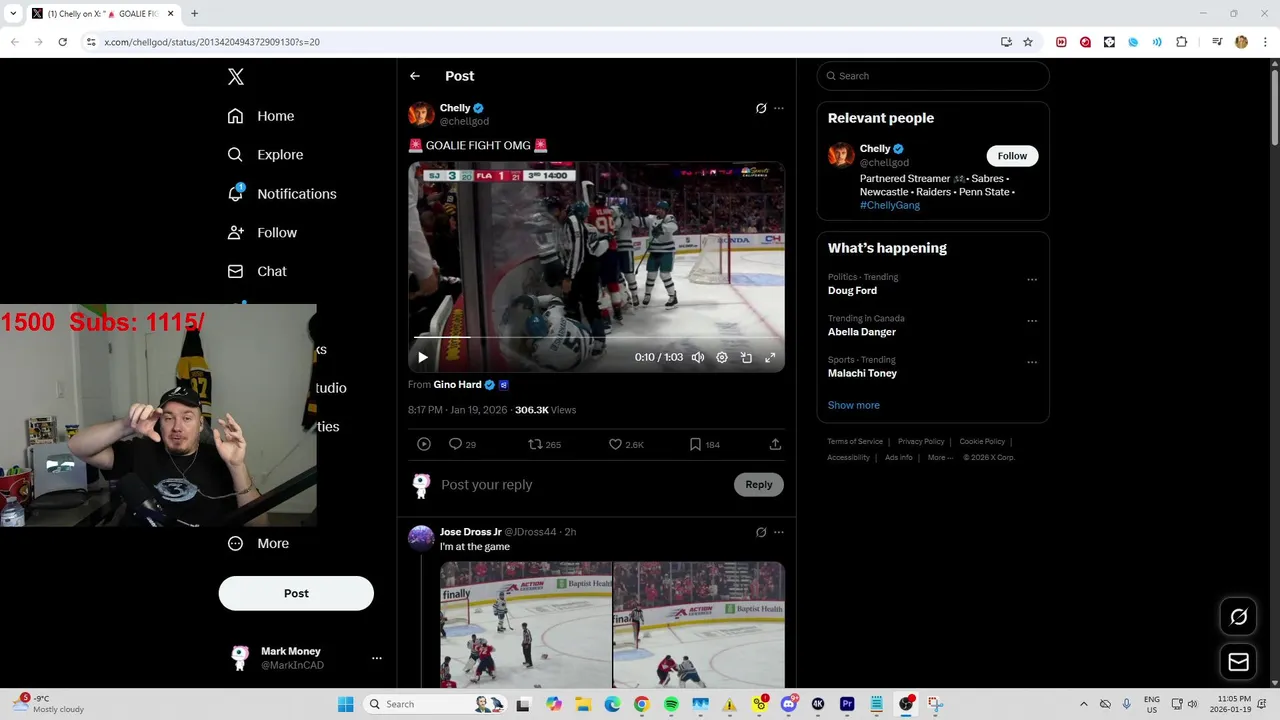Screen dimensions: 1280x720
Task: Open the floating Grok button
Action: (1238, 617)
